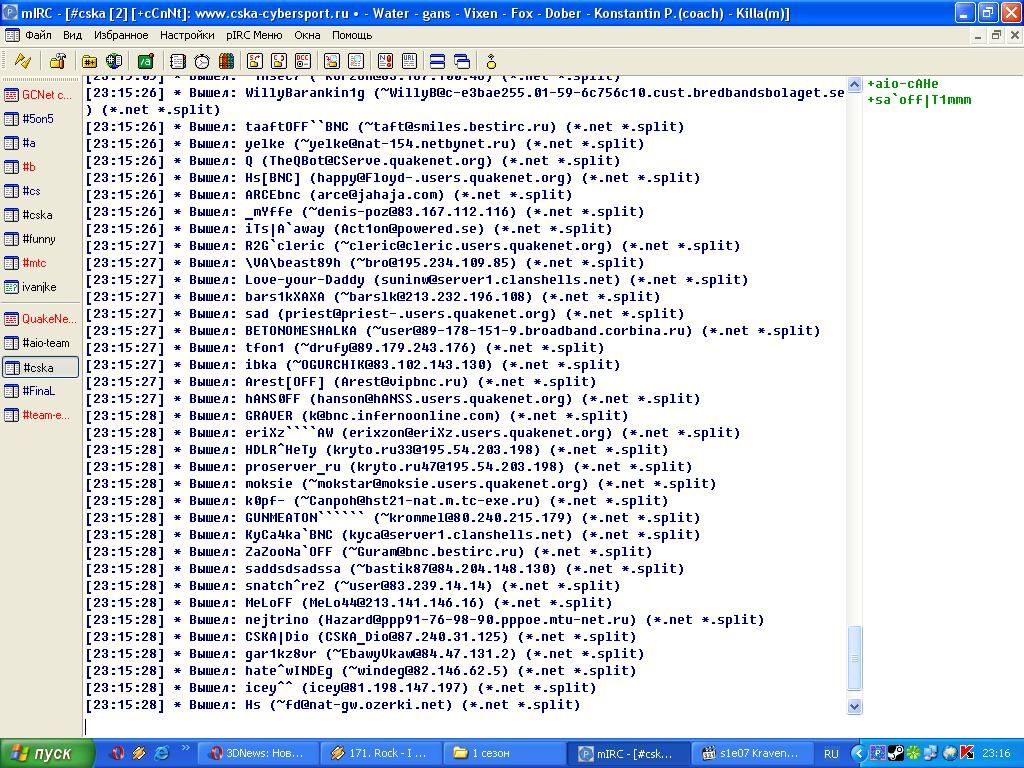
Task: Launch Winamp from the quick launch bar
Action: point(138,753)
